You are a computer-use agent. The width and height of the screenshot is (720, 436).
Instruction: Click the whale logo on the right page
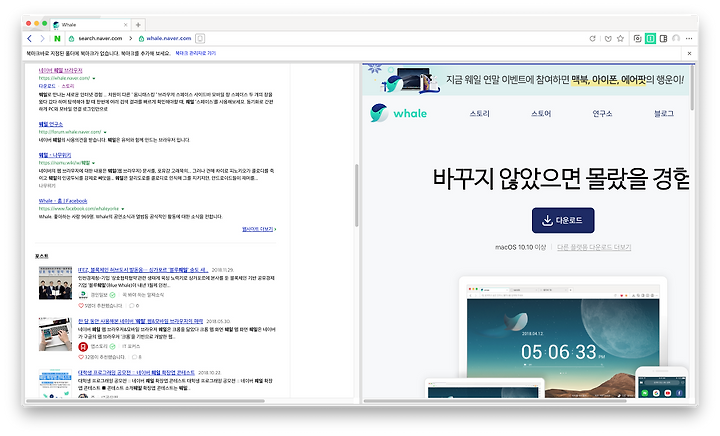point(399,113)
